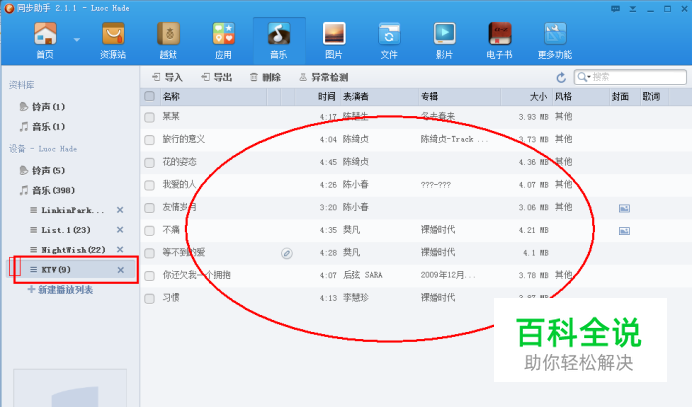Select library 音乐 (1)
The height and width of the screenshot is (407, 692).
[42, 127]
